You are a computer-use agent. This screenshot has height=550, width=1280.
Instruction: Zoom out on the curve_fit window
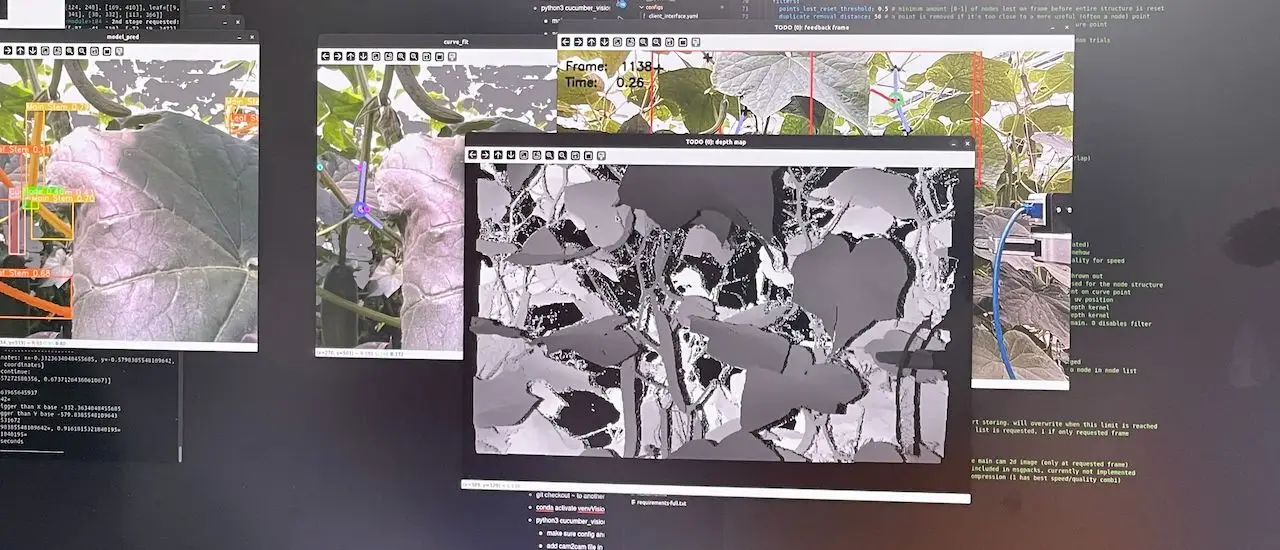[x=413, y=56]
